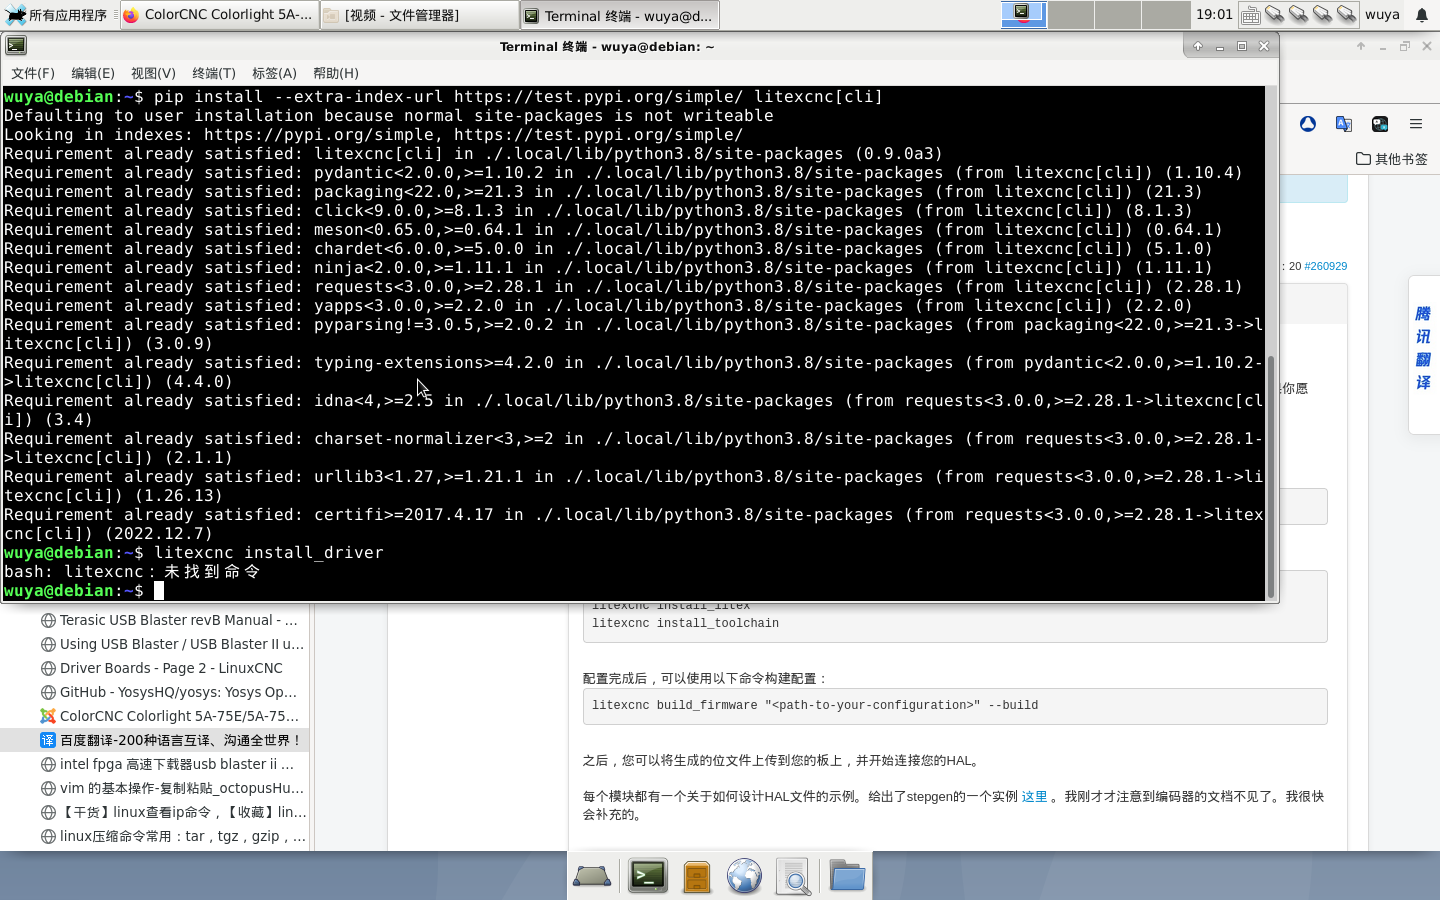Open the blue home folder icon in the dock
The height and width of the screenshot is (900, 1440).
[x=847, y=876]
